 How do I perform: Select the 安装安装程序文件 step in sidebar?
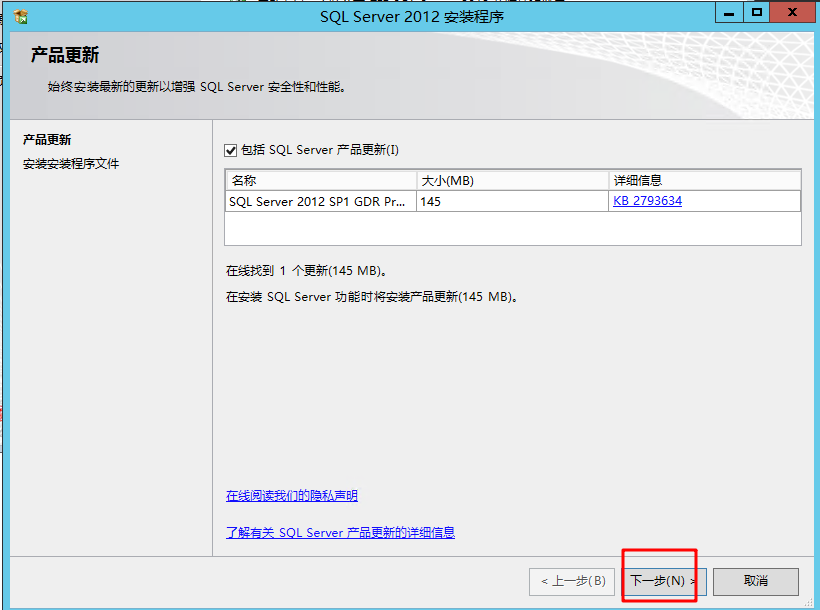pyautogui.click(x=71, y=164)
